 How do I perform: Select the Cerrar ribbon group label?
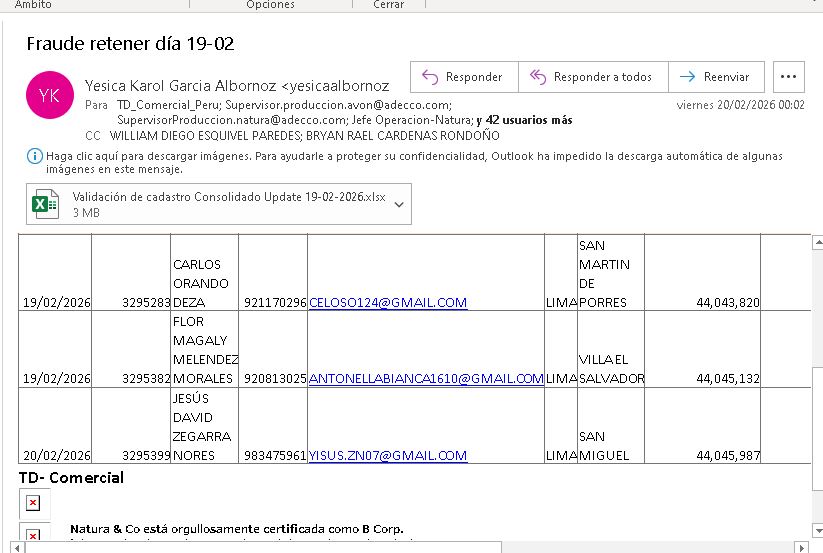tap(388, 5)
